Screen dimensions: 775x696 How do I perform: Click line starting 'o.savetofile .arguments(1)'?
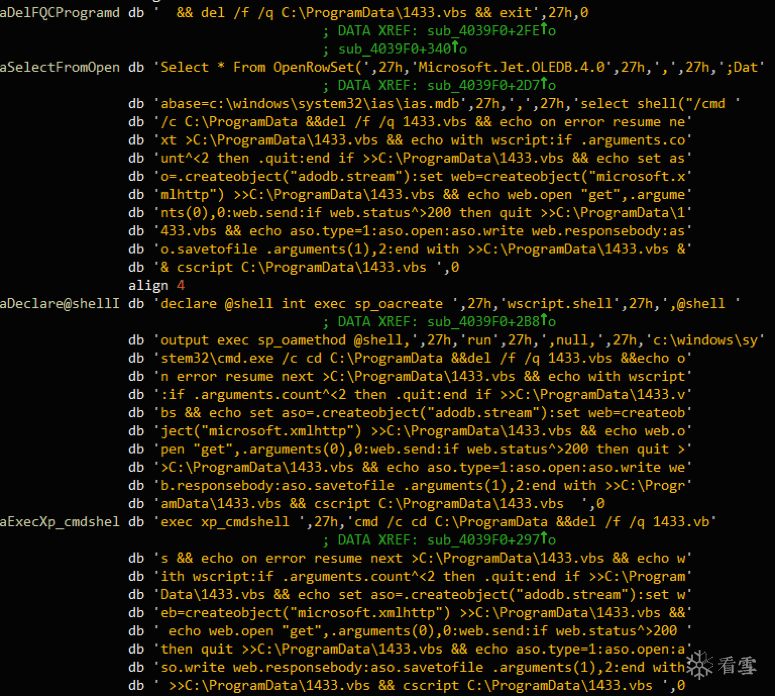[x=410, y=249]
